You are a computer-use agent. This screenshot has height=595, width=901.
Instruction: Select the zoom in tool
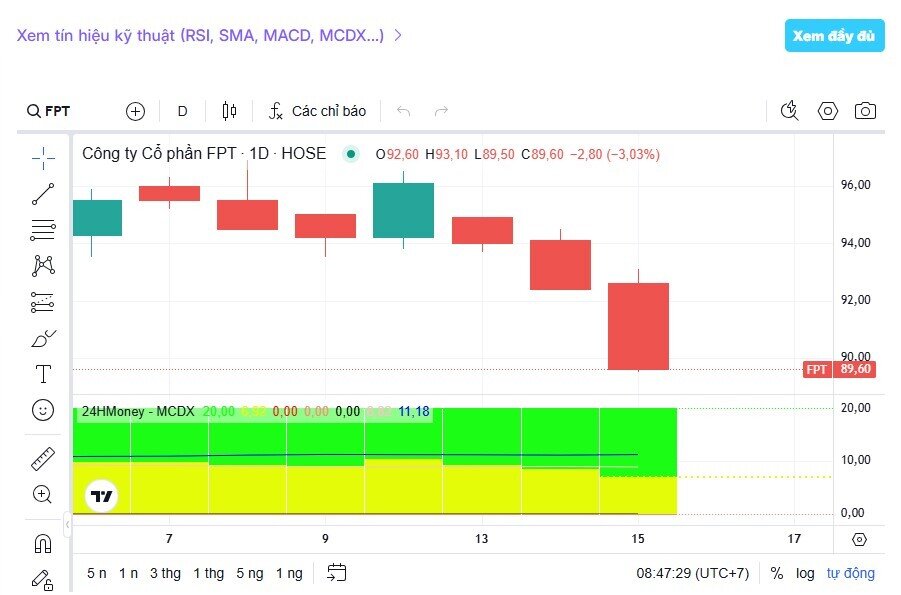tap(43, 494)
